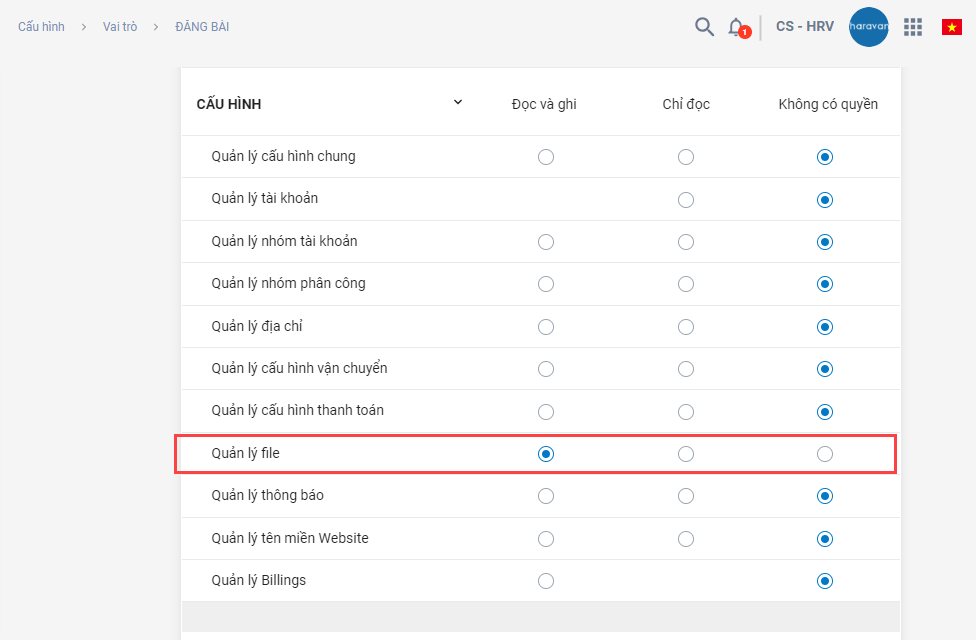Set Quản lý địa chỉ to Chỉ đọc

[686, 327]
